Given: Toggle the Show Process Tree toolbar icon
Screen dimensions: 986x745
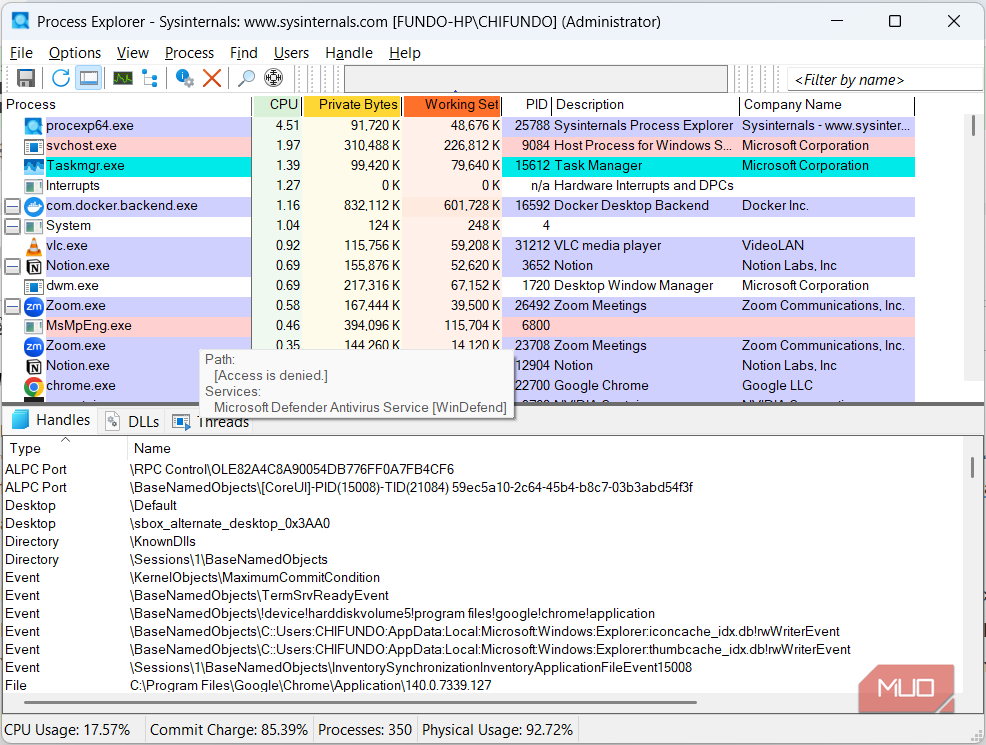Looking at the screenshot, I should point(150,78).
